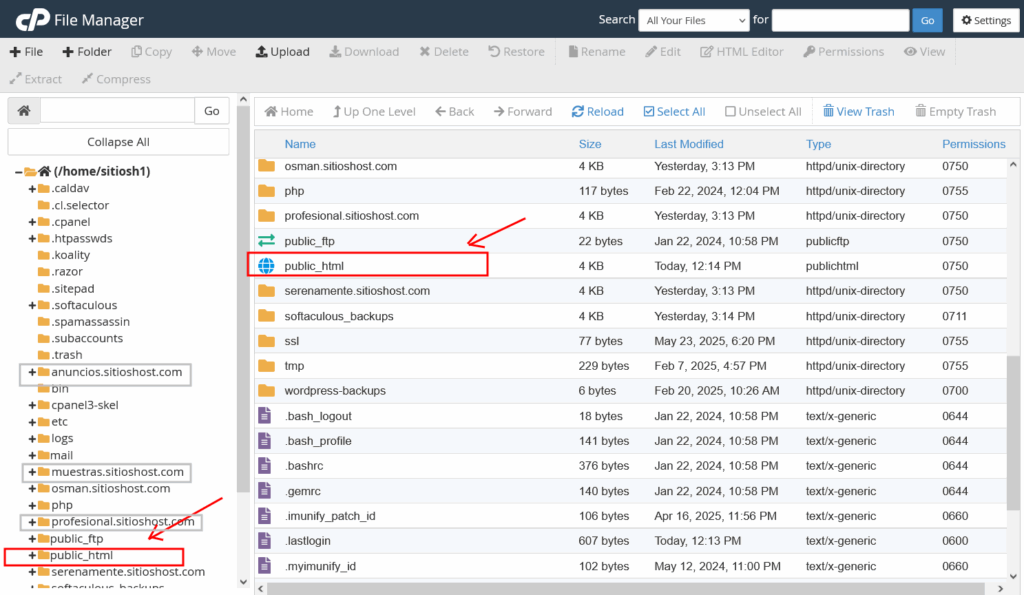Screen dimensions: 1024x595
Task: Go to Home in file navigation bar
Action: 289,112
